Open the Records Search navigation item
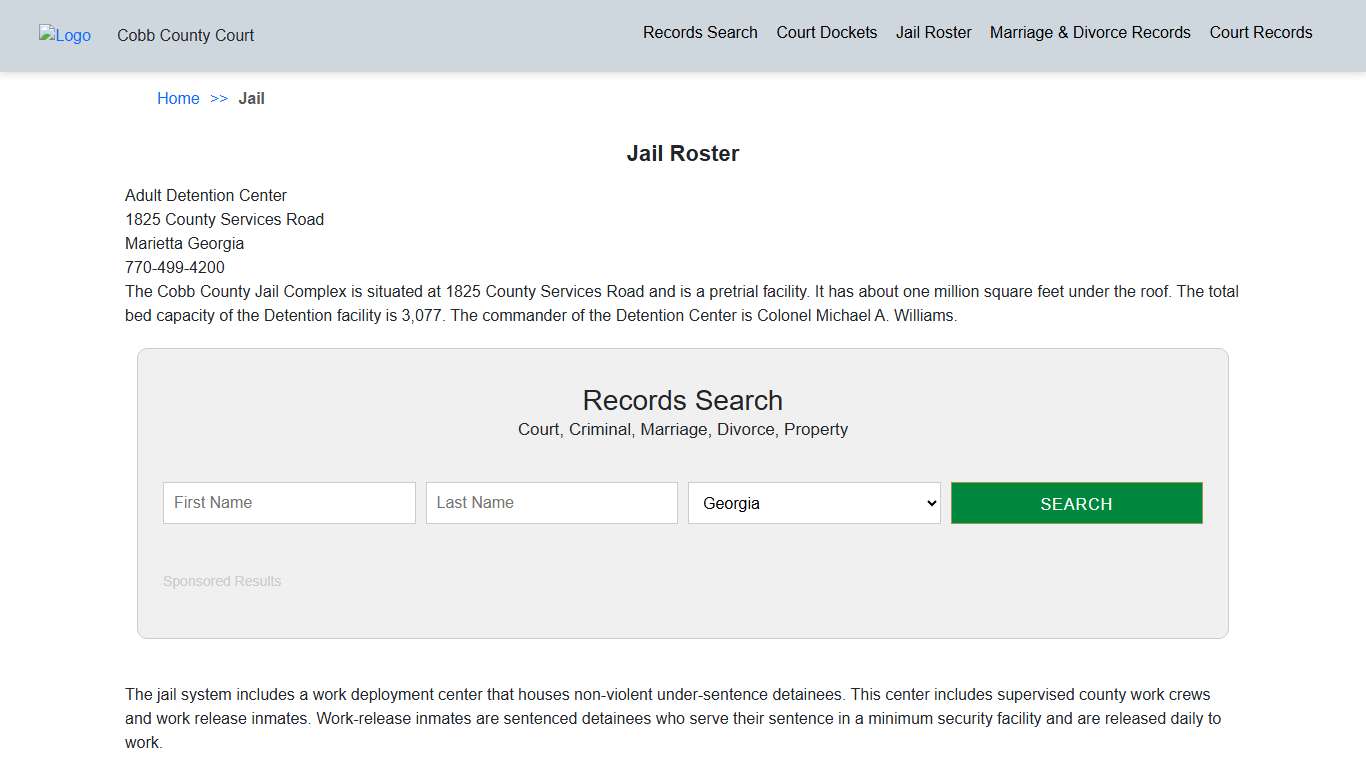1366x768 pixels. [x=700, y=32]
